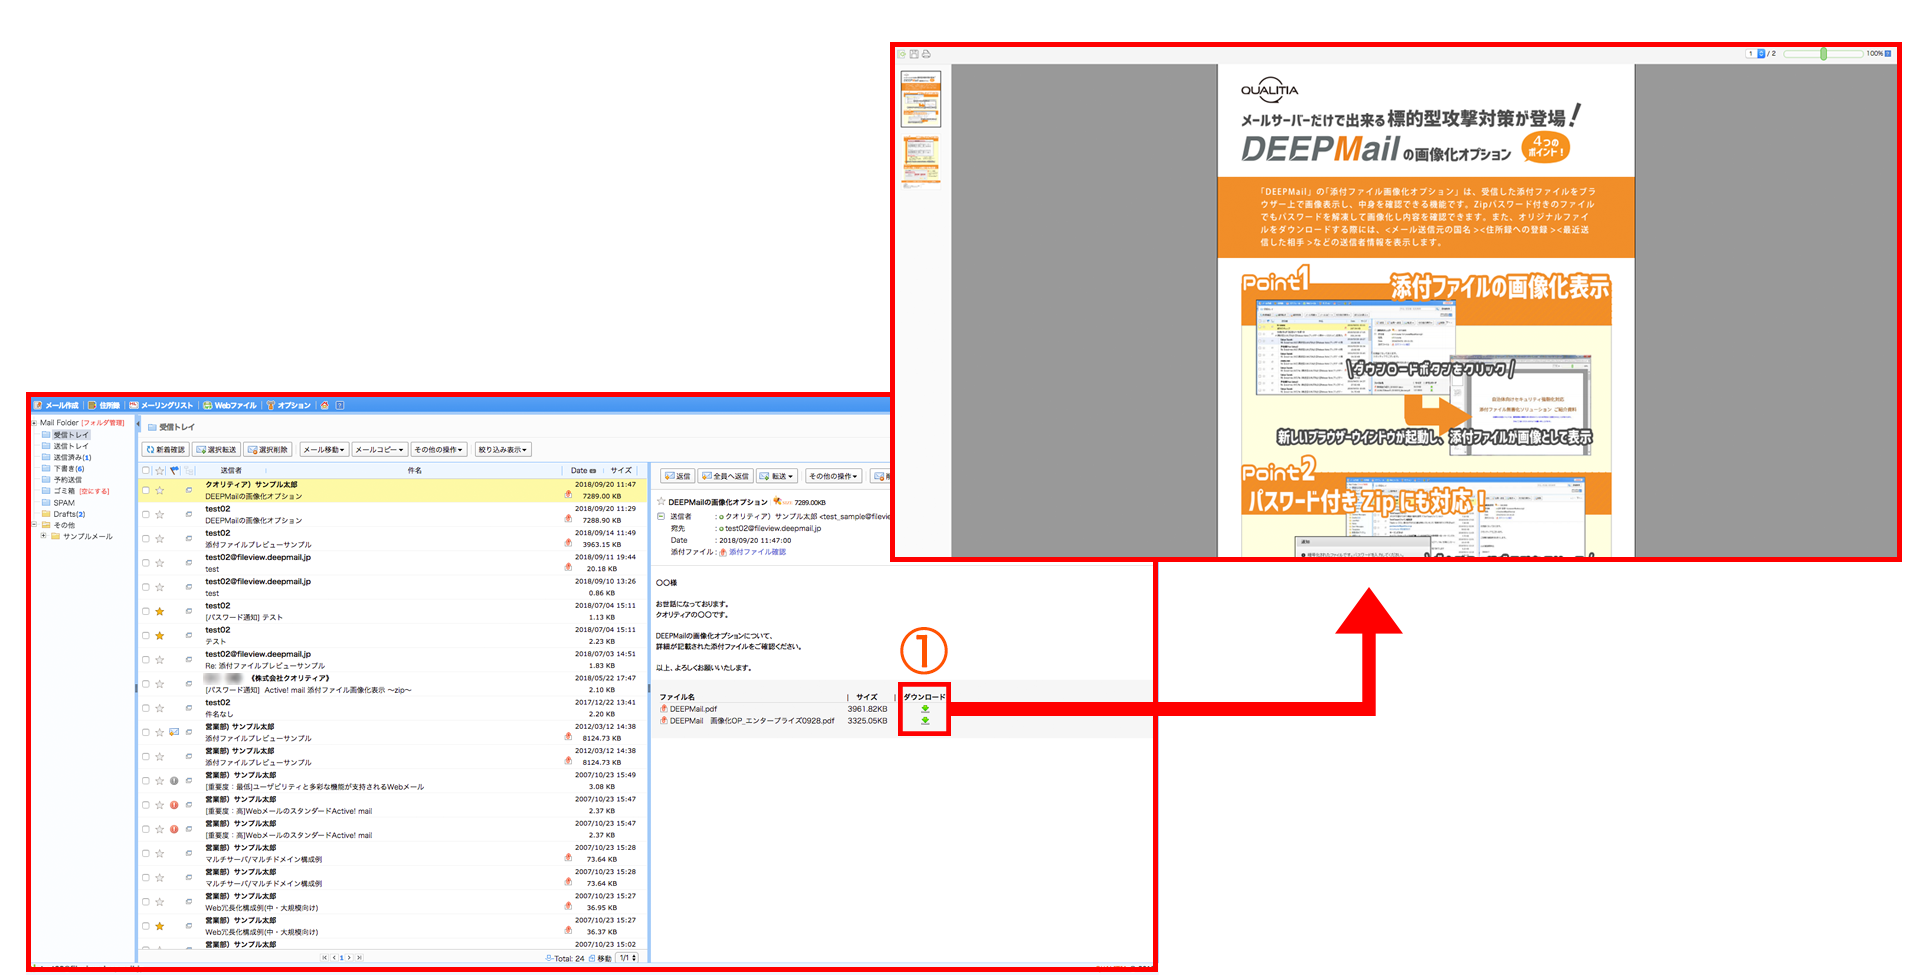Viewport: 1914px width, 978px height.
Task: Select page 2 thumbnail in the PDF sidebar
Action: click(920, 160)
